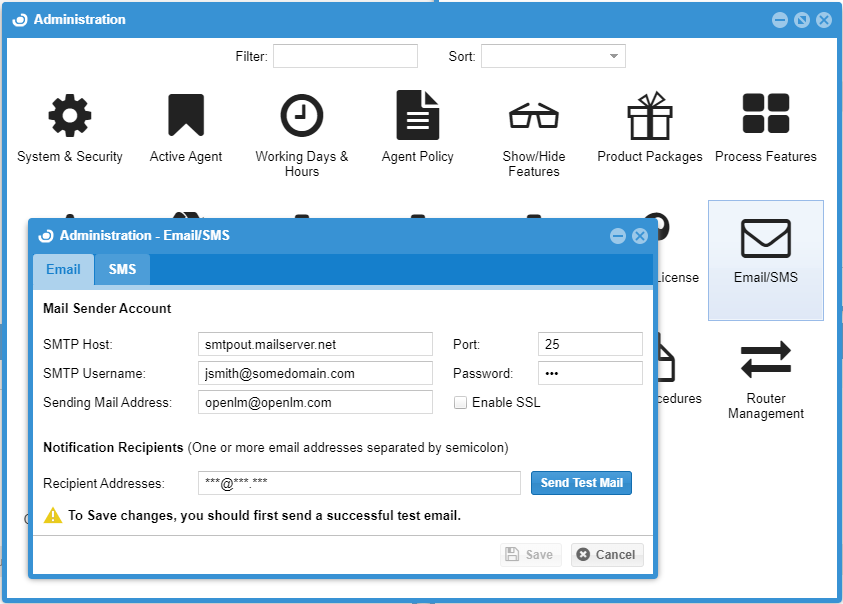Viewport: 843px width, 604px height.
Task: Click the Send Test Mail button
Action: point(581,483)
